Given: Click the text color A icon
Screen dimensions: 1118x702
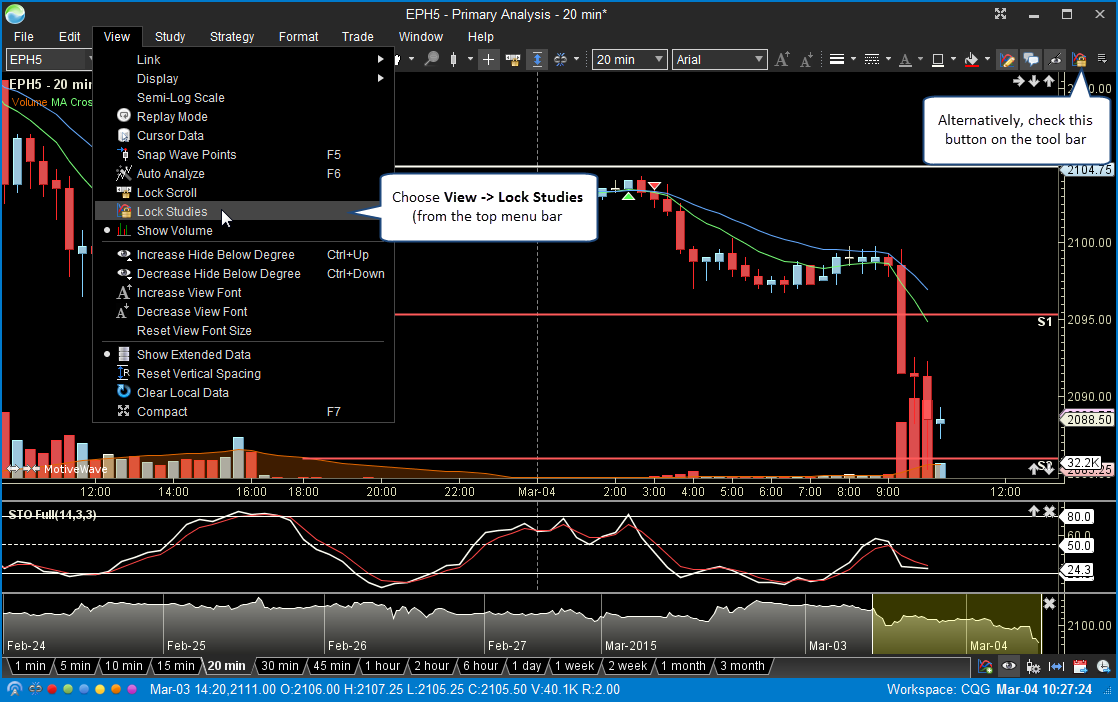Looking at the screenshot, I should pos(906,59).
